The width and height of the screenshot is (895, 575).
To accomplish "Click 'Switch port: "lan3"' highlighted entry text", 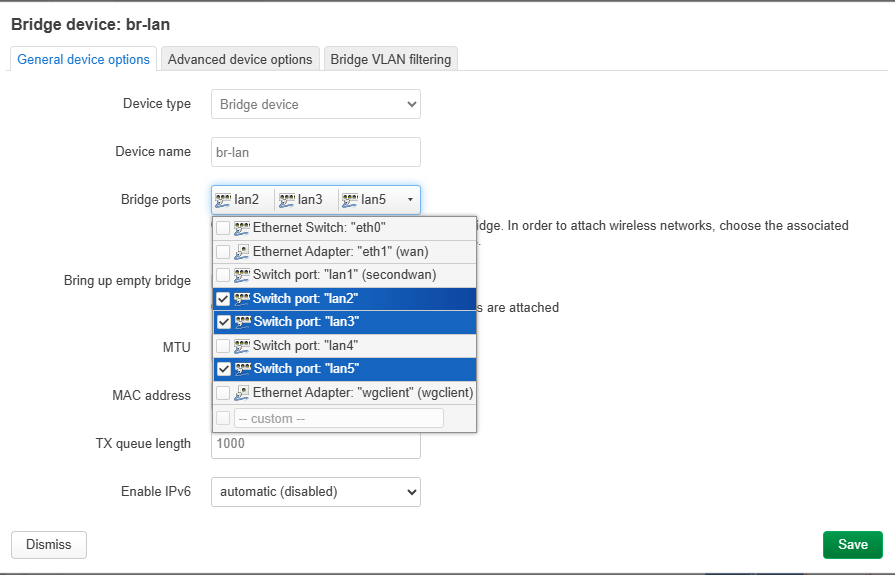I will [307, 322].
